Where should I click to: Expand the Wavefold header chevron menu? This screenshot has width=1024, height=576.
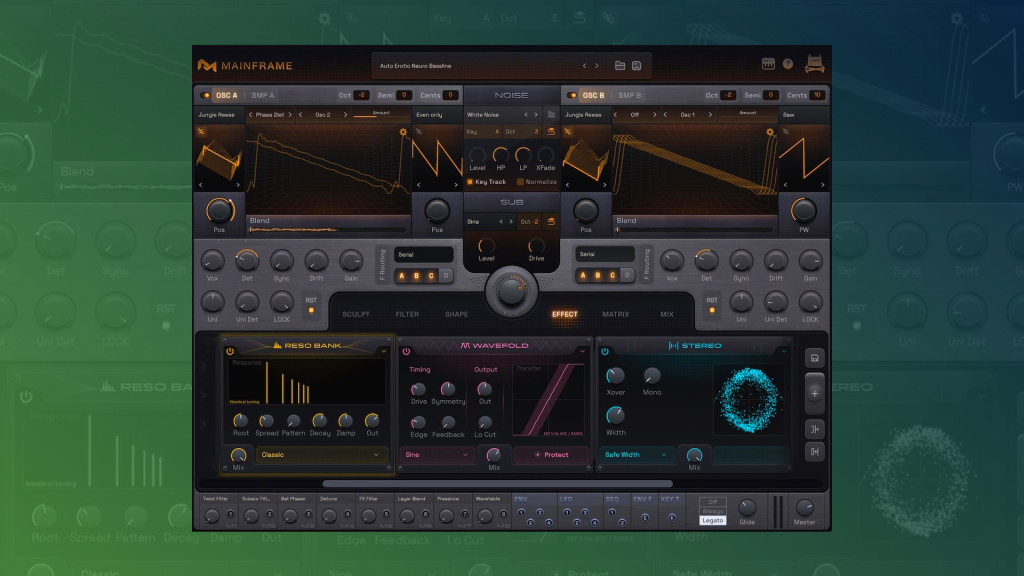[583, 351]
